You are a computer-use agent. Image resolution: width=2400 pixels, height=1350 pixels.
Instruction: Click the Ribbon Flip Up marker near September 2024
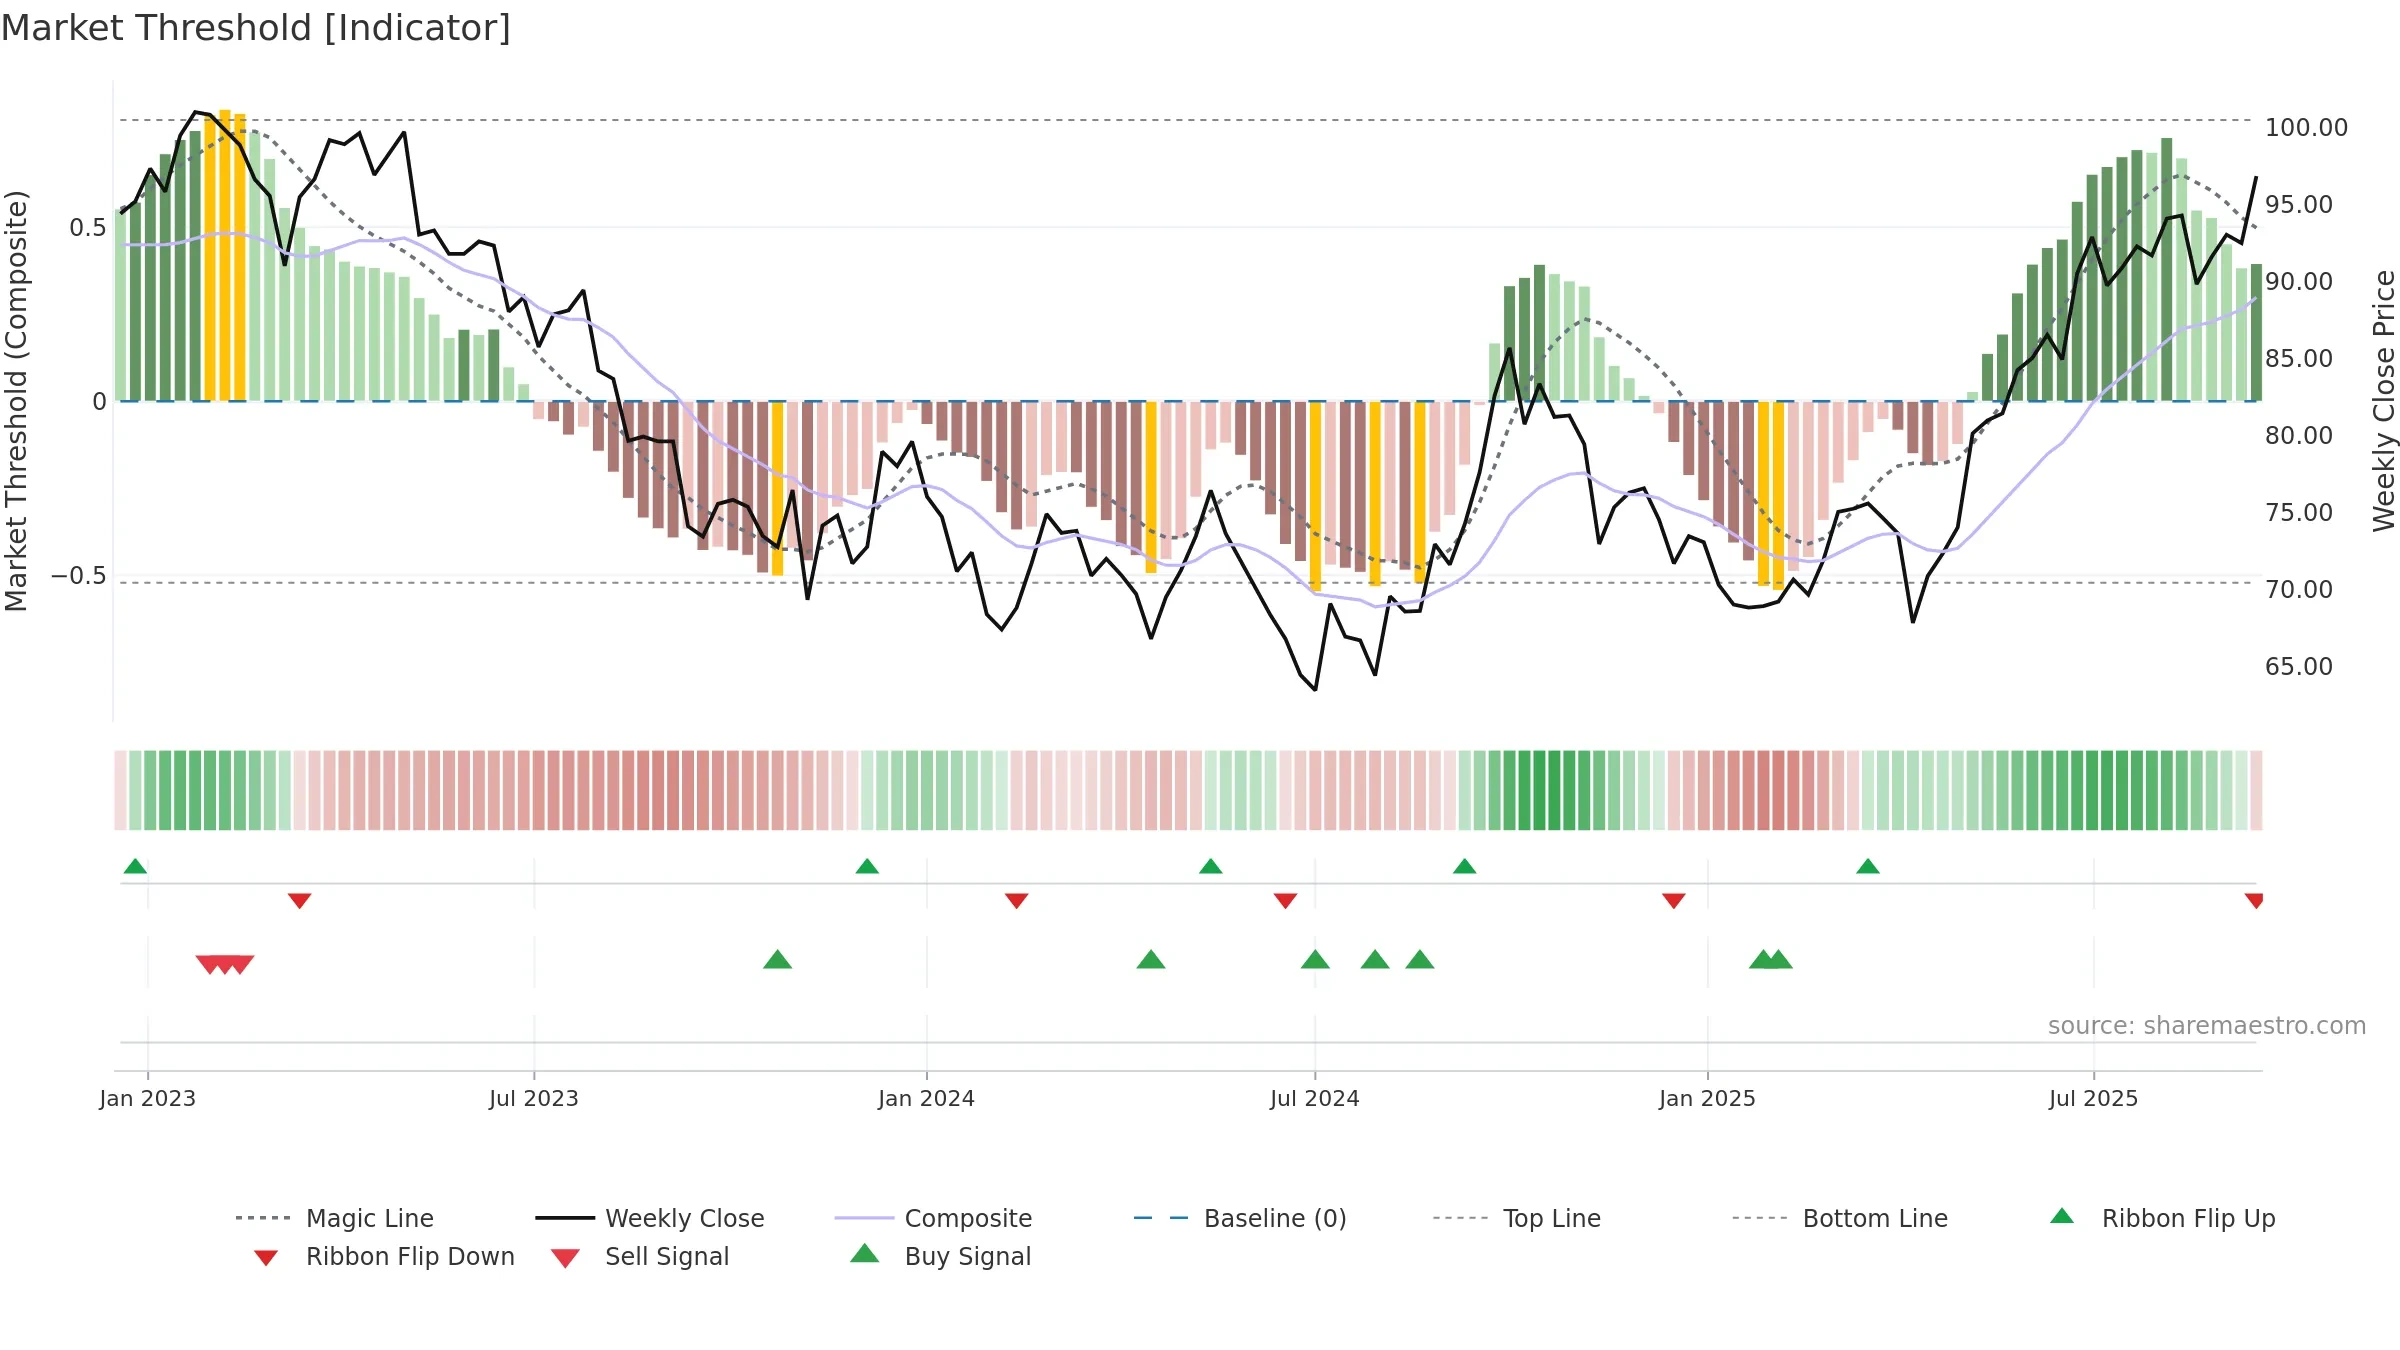coord(1465,866)
